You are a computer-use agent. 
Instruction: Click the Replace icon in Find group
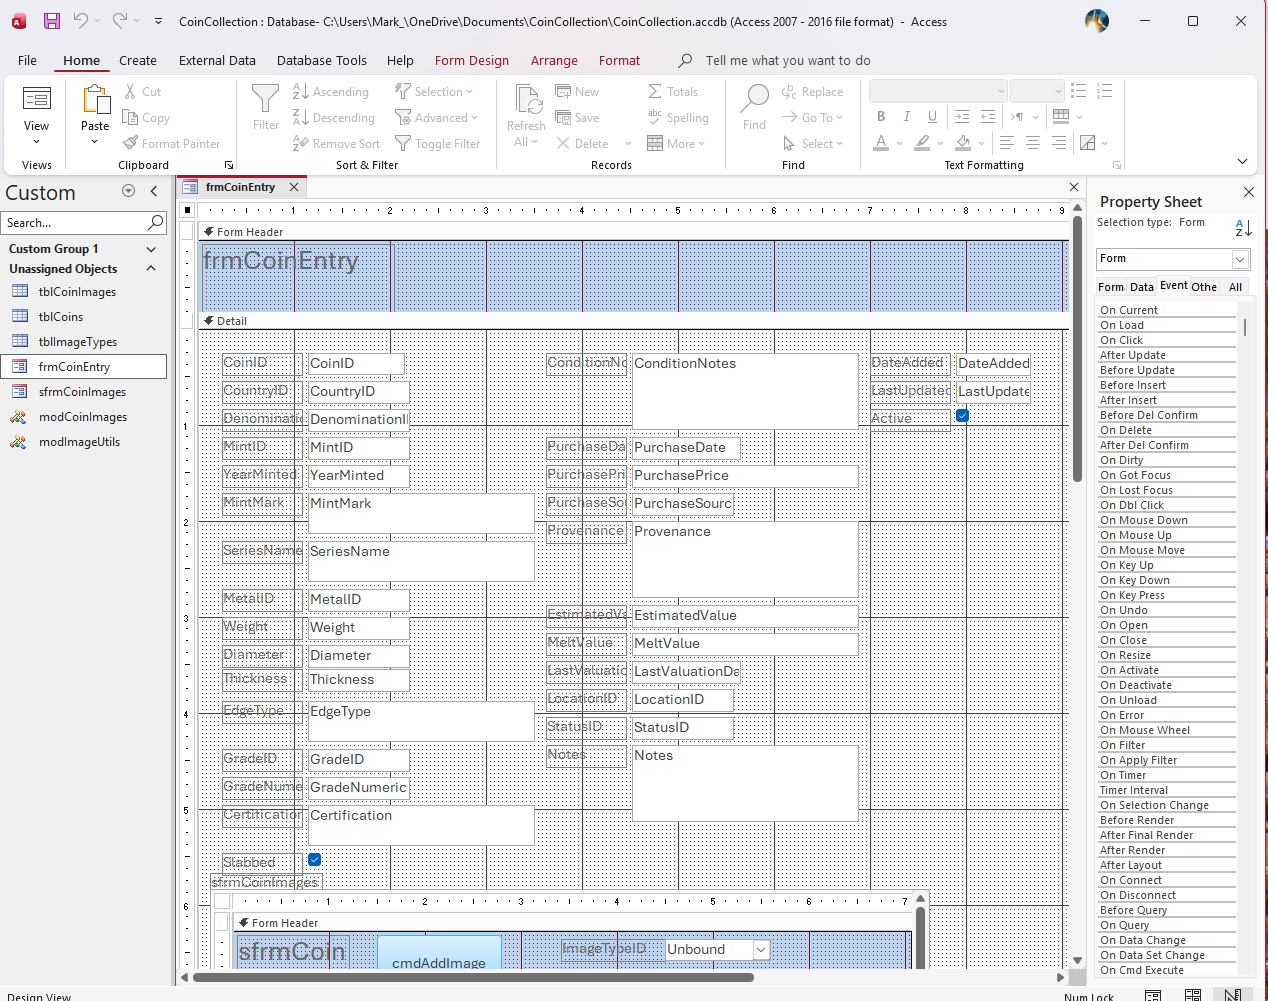790,91
